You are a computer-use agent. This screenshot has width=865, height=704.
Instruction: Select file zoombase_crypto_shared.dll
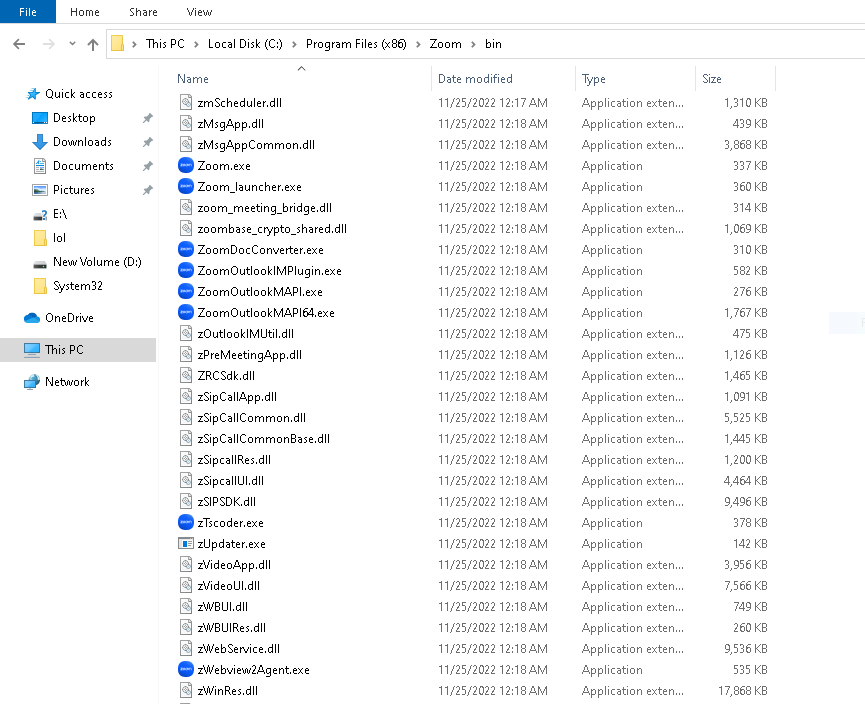tap(272, 228)
